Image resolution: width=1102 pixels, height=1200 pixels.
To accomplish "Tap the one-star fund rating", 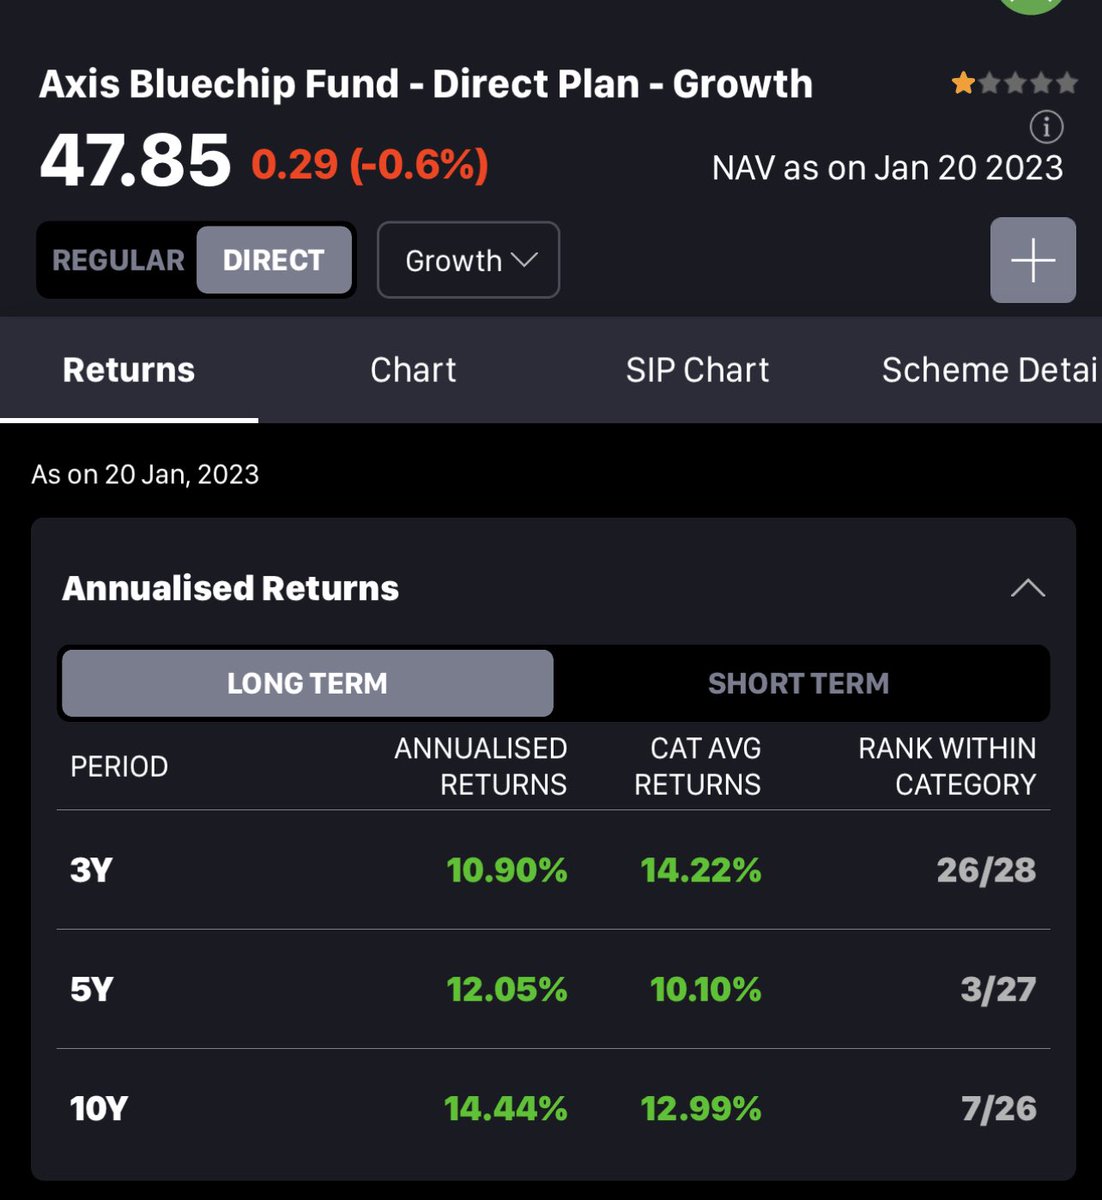I will coord(1014,83).
